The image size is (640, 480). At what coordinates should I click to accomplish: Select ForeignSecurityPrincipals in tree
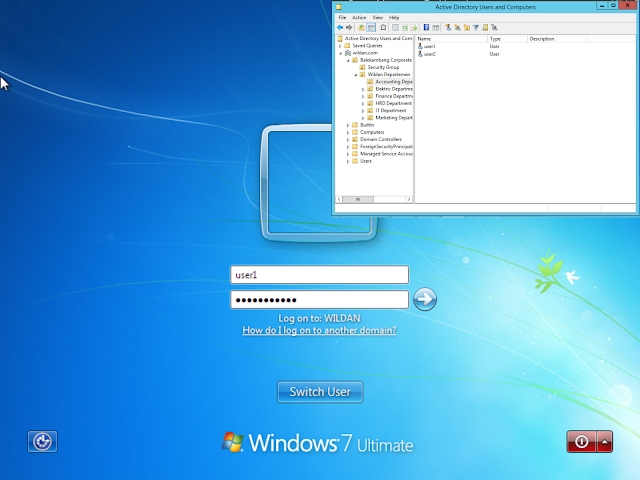[386, 147]
